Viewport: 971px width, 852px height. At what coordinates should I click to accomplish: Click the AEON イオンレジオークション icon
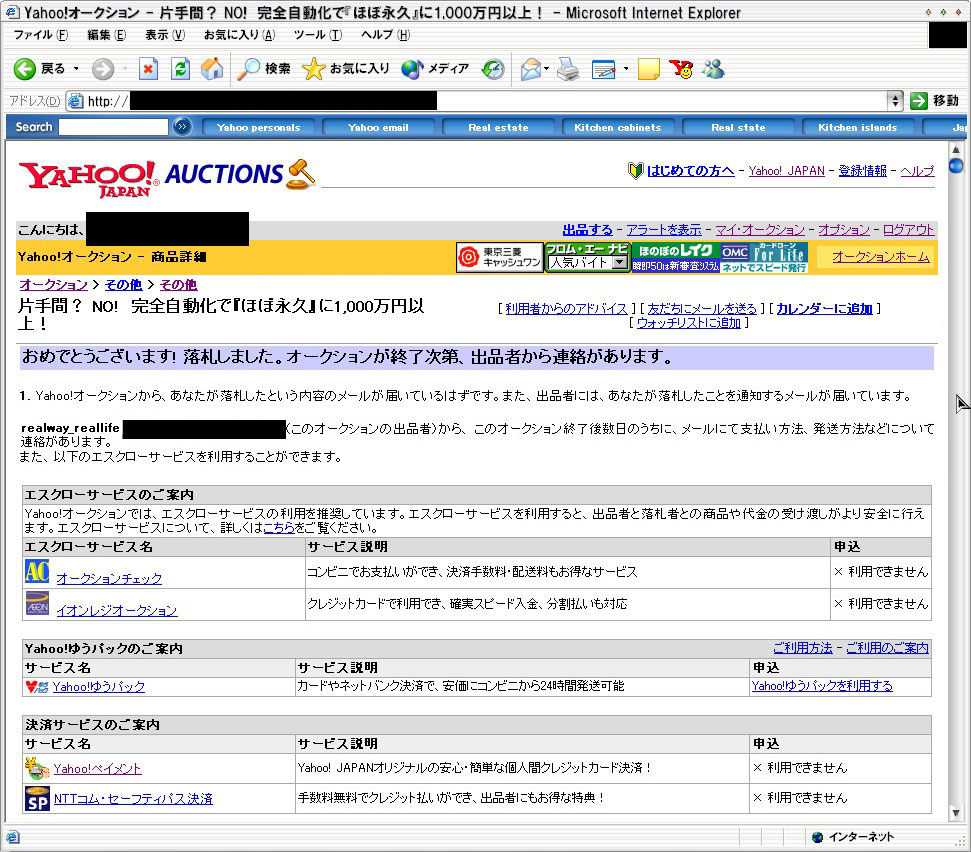click(37, 603)
